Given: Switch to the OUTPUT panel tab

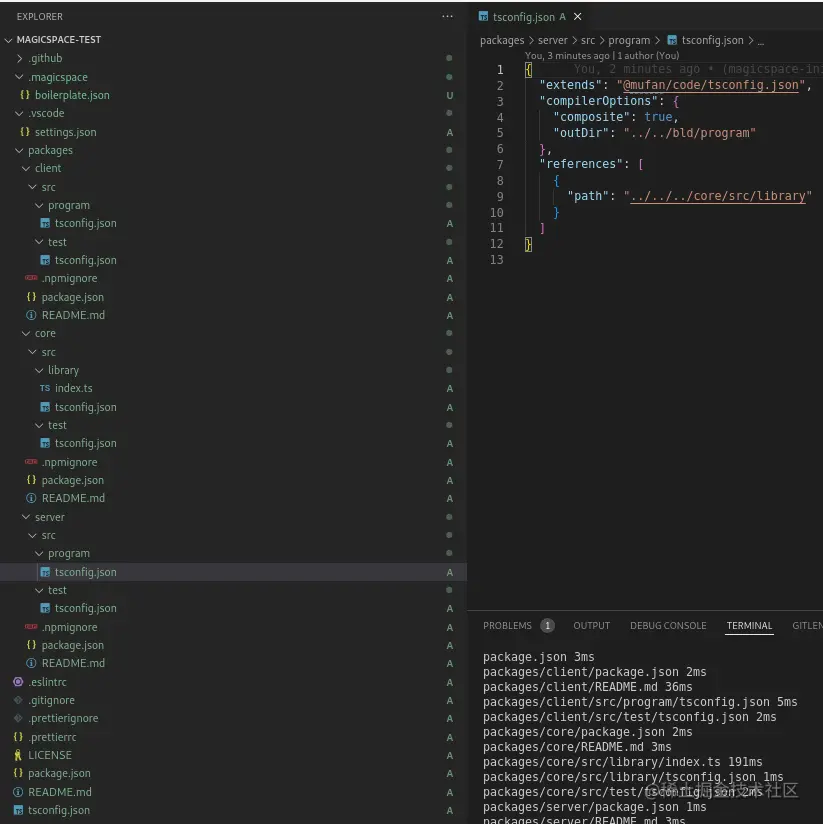Looking at the screenshot, I should coord(591,625).
